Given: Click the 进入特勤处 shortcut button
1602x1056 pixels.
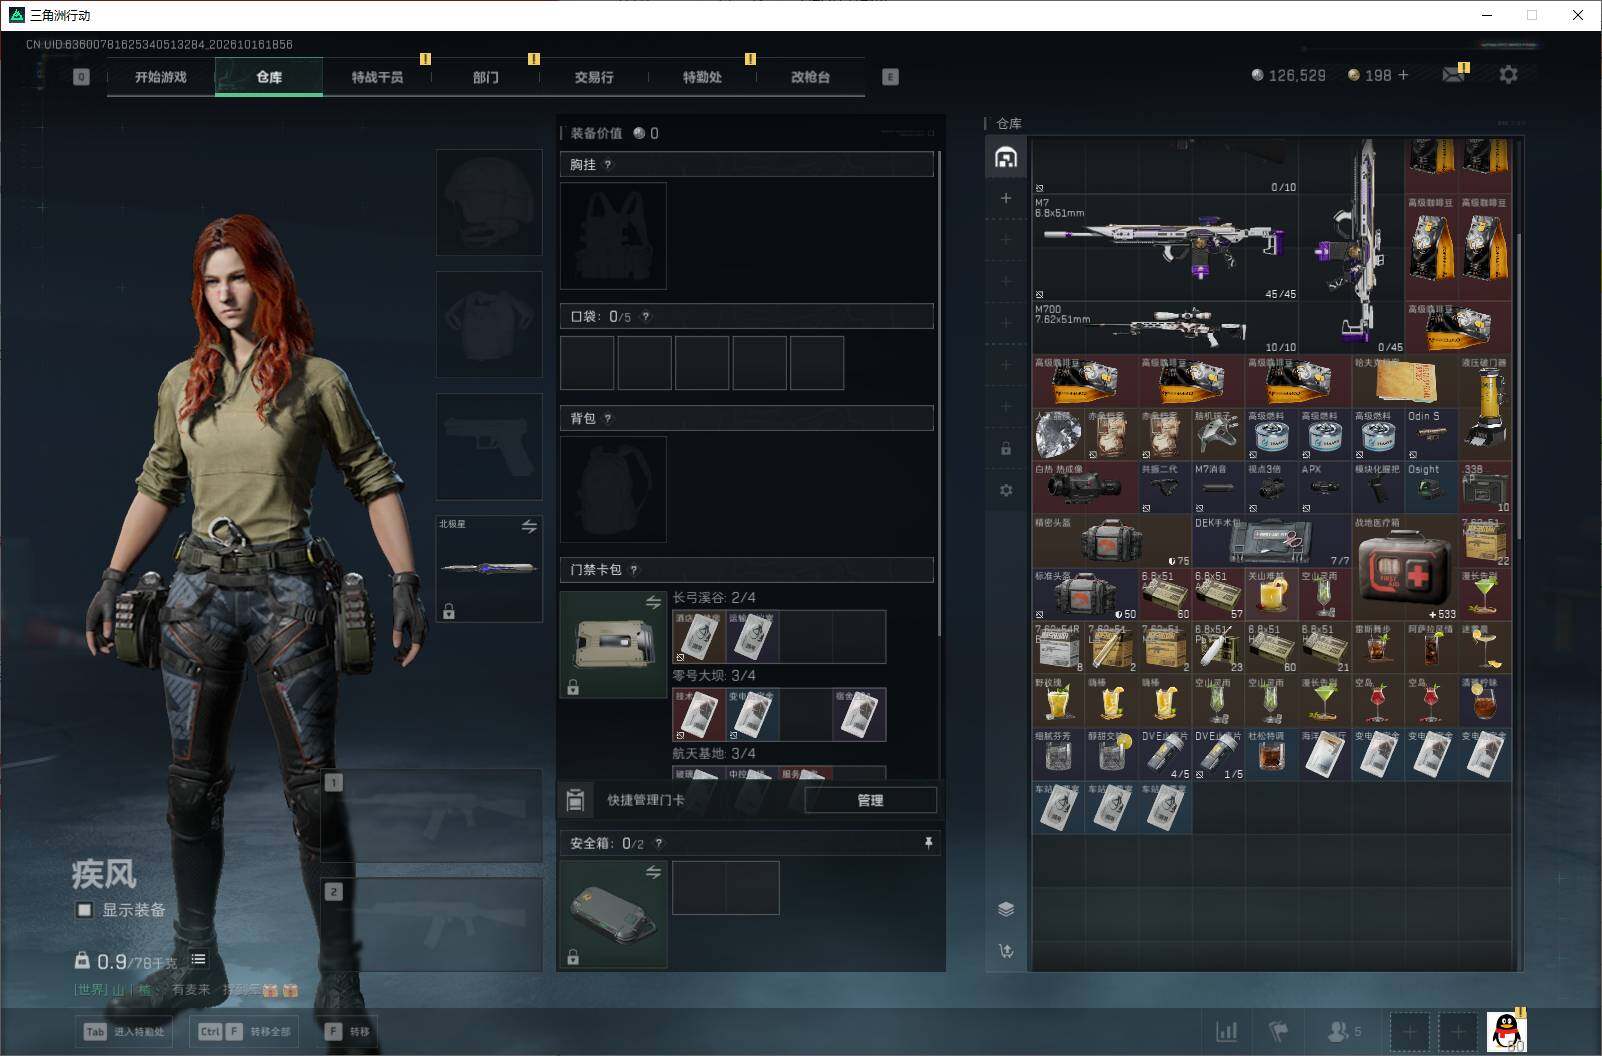Looking at the screenshot, I should 125,1031.
